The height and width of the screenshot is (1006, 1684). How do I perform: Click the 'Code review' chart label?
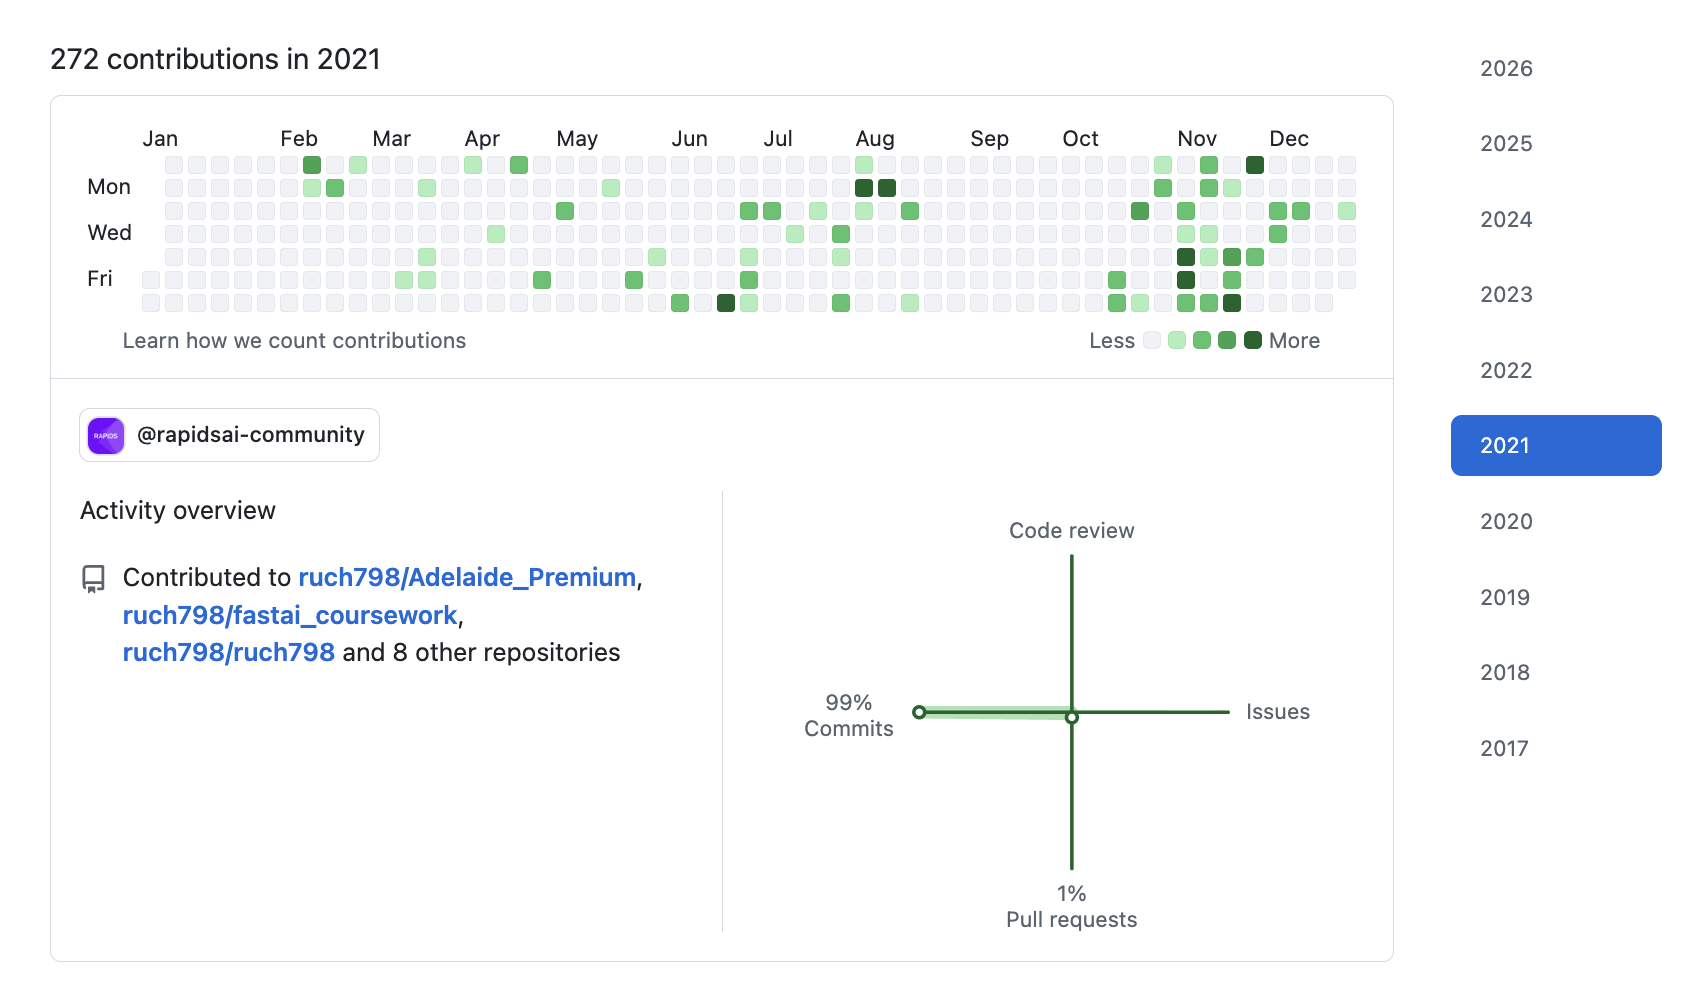click(x=1072, y=531)
